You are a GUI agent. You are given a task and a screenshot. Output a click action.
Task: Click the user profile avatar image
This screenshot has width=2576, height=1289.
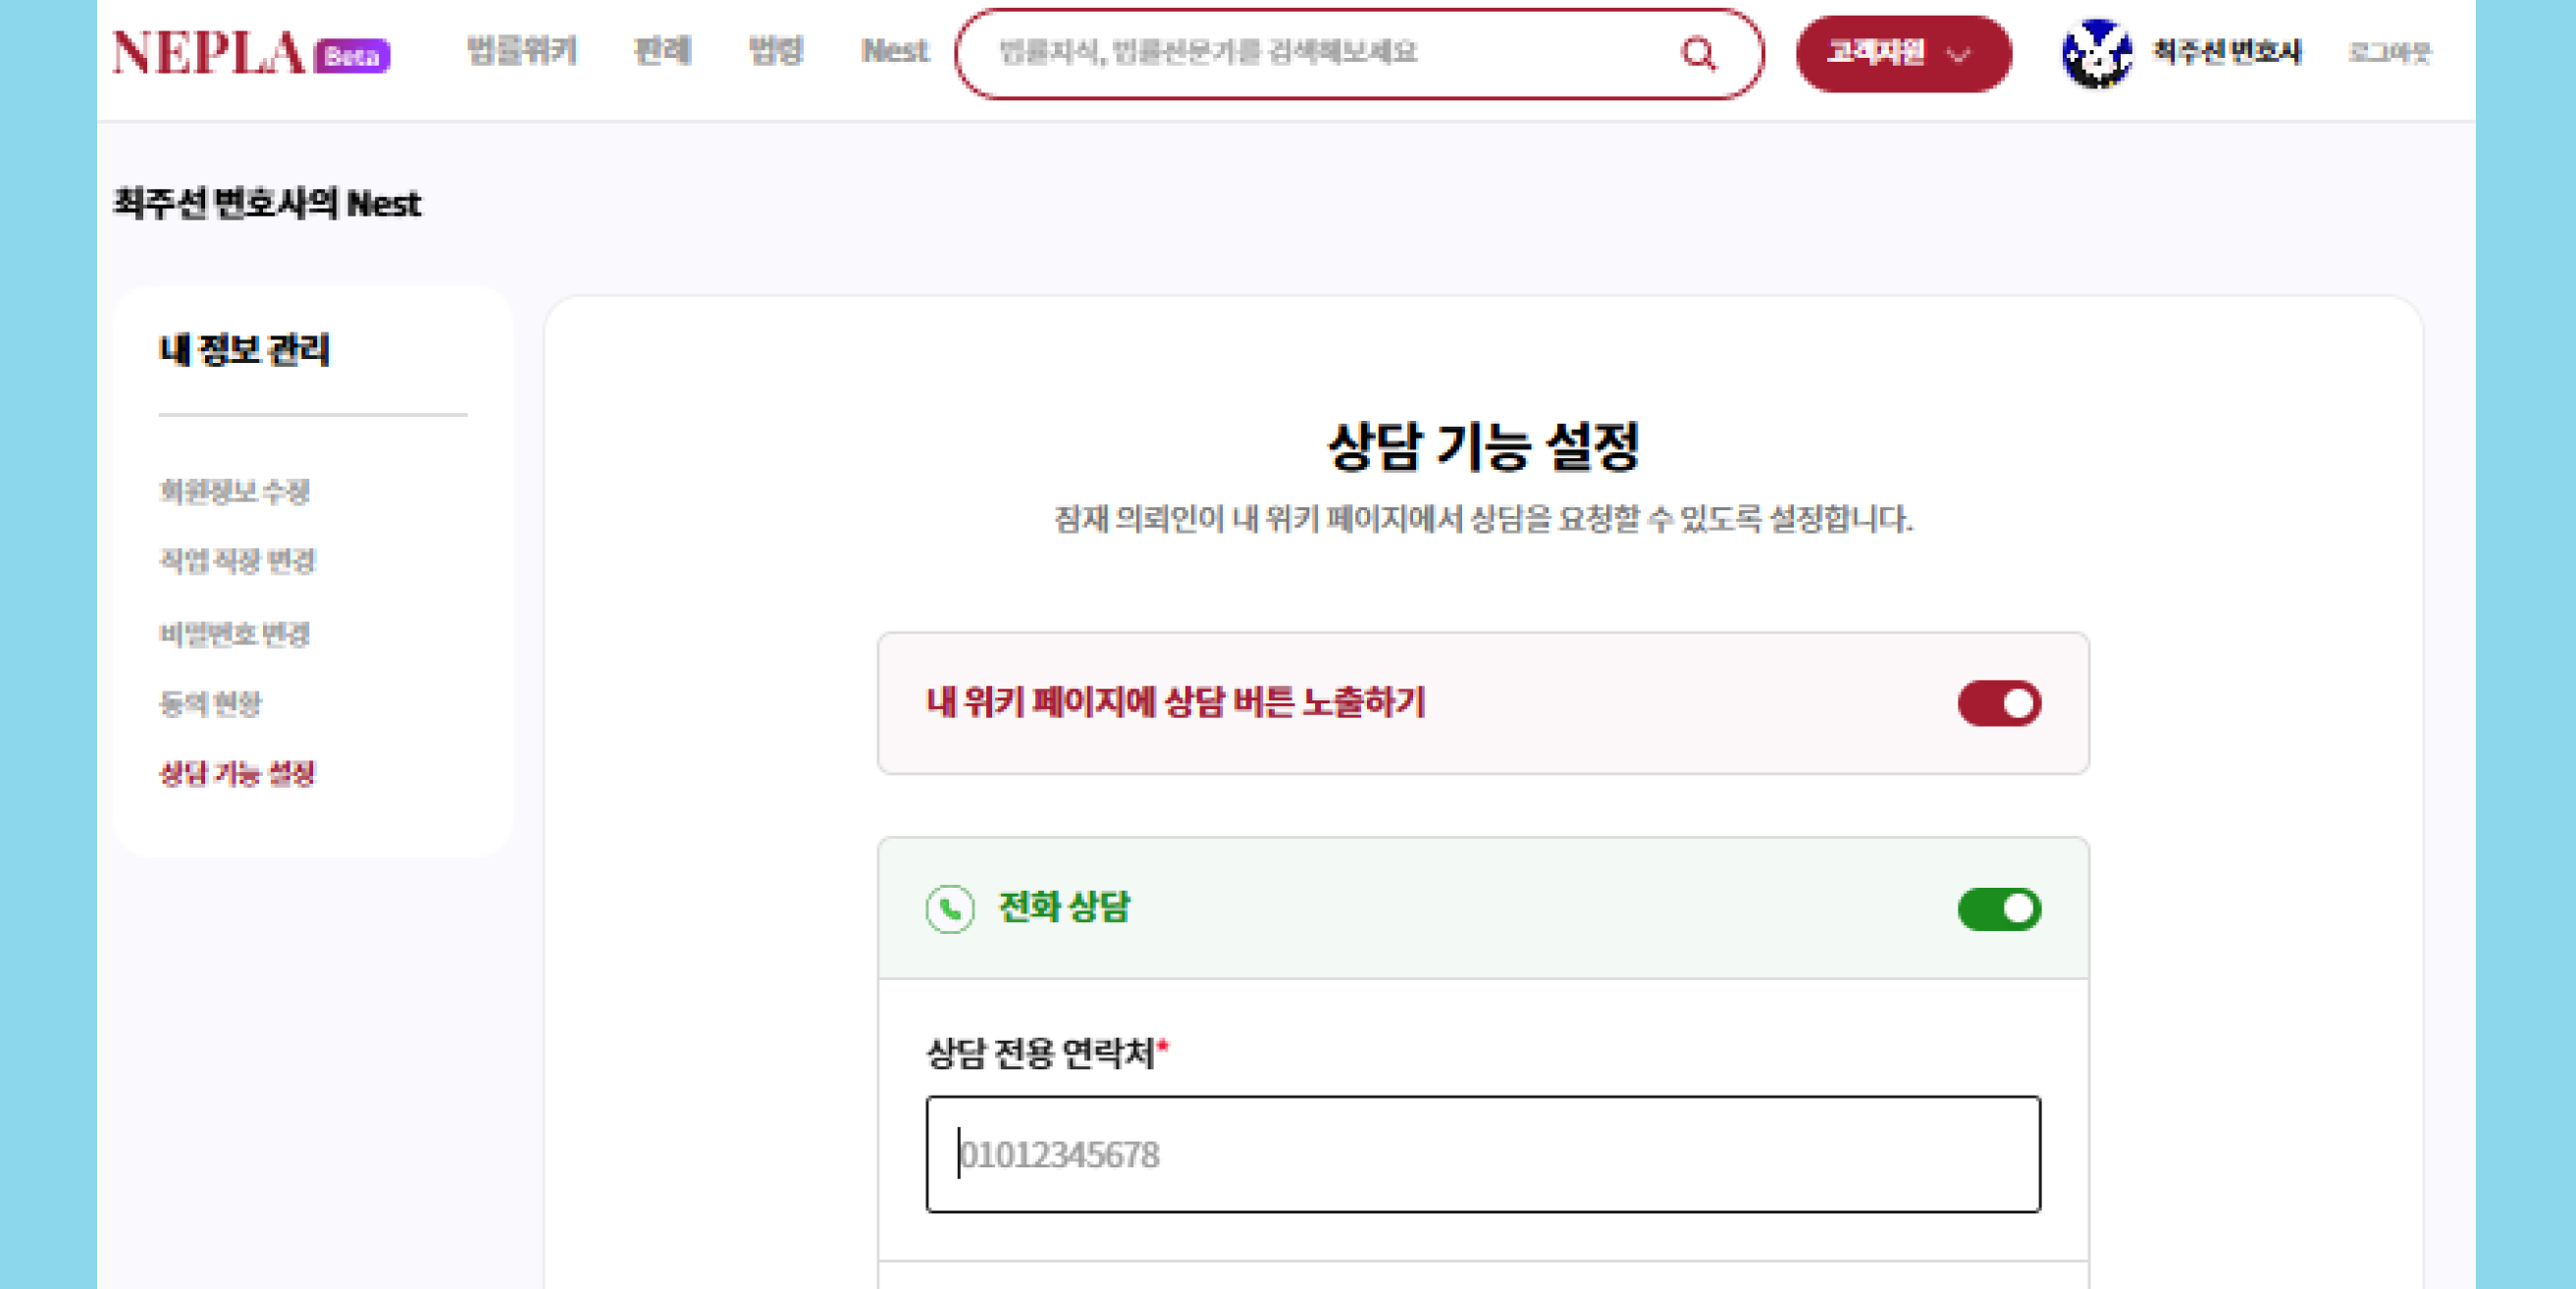point(2095,53)
